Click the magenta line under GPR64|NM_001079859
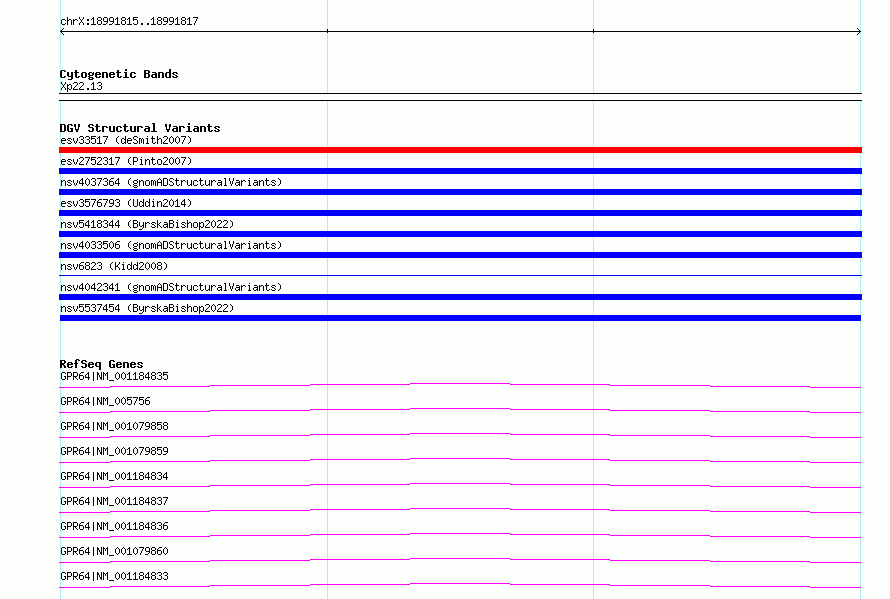Viewport: 890px width, 599px height. coord(460,460)
